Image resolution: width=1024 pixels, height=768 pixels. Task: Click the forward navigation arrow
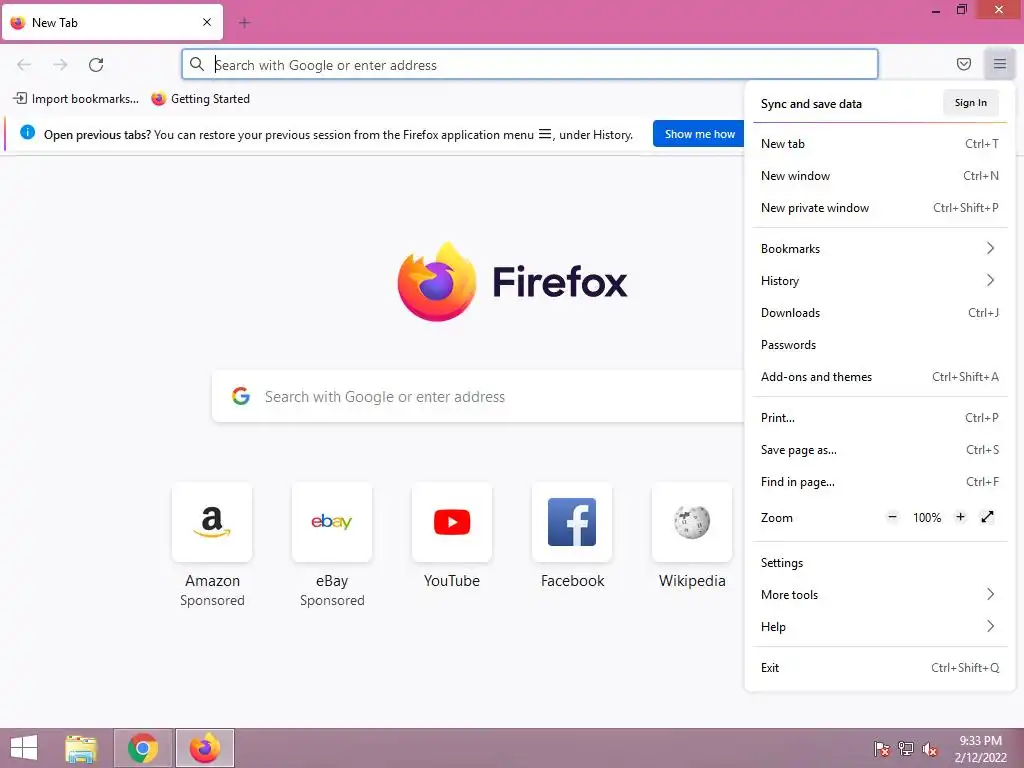(60, 65)
